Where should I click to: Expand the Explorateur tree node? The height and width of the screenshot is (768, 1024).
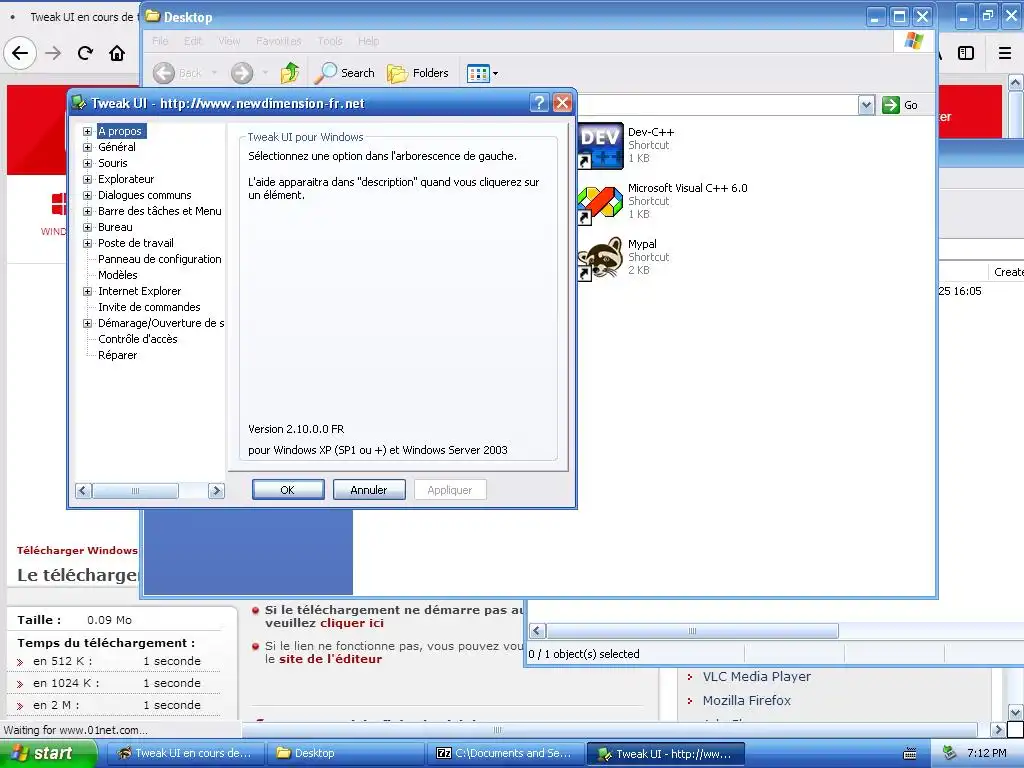point(88,180)
